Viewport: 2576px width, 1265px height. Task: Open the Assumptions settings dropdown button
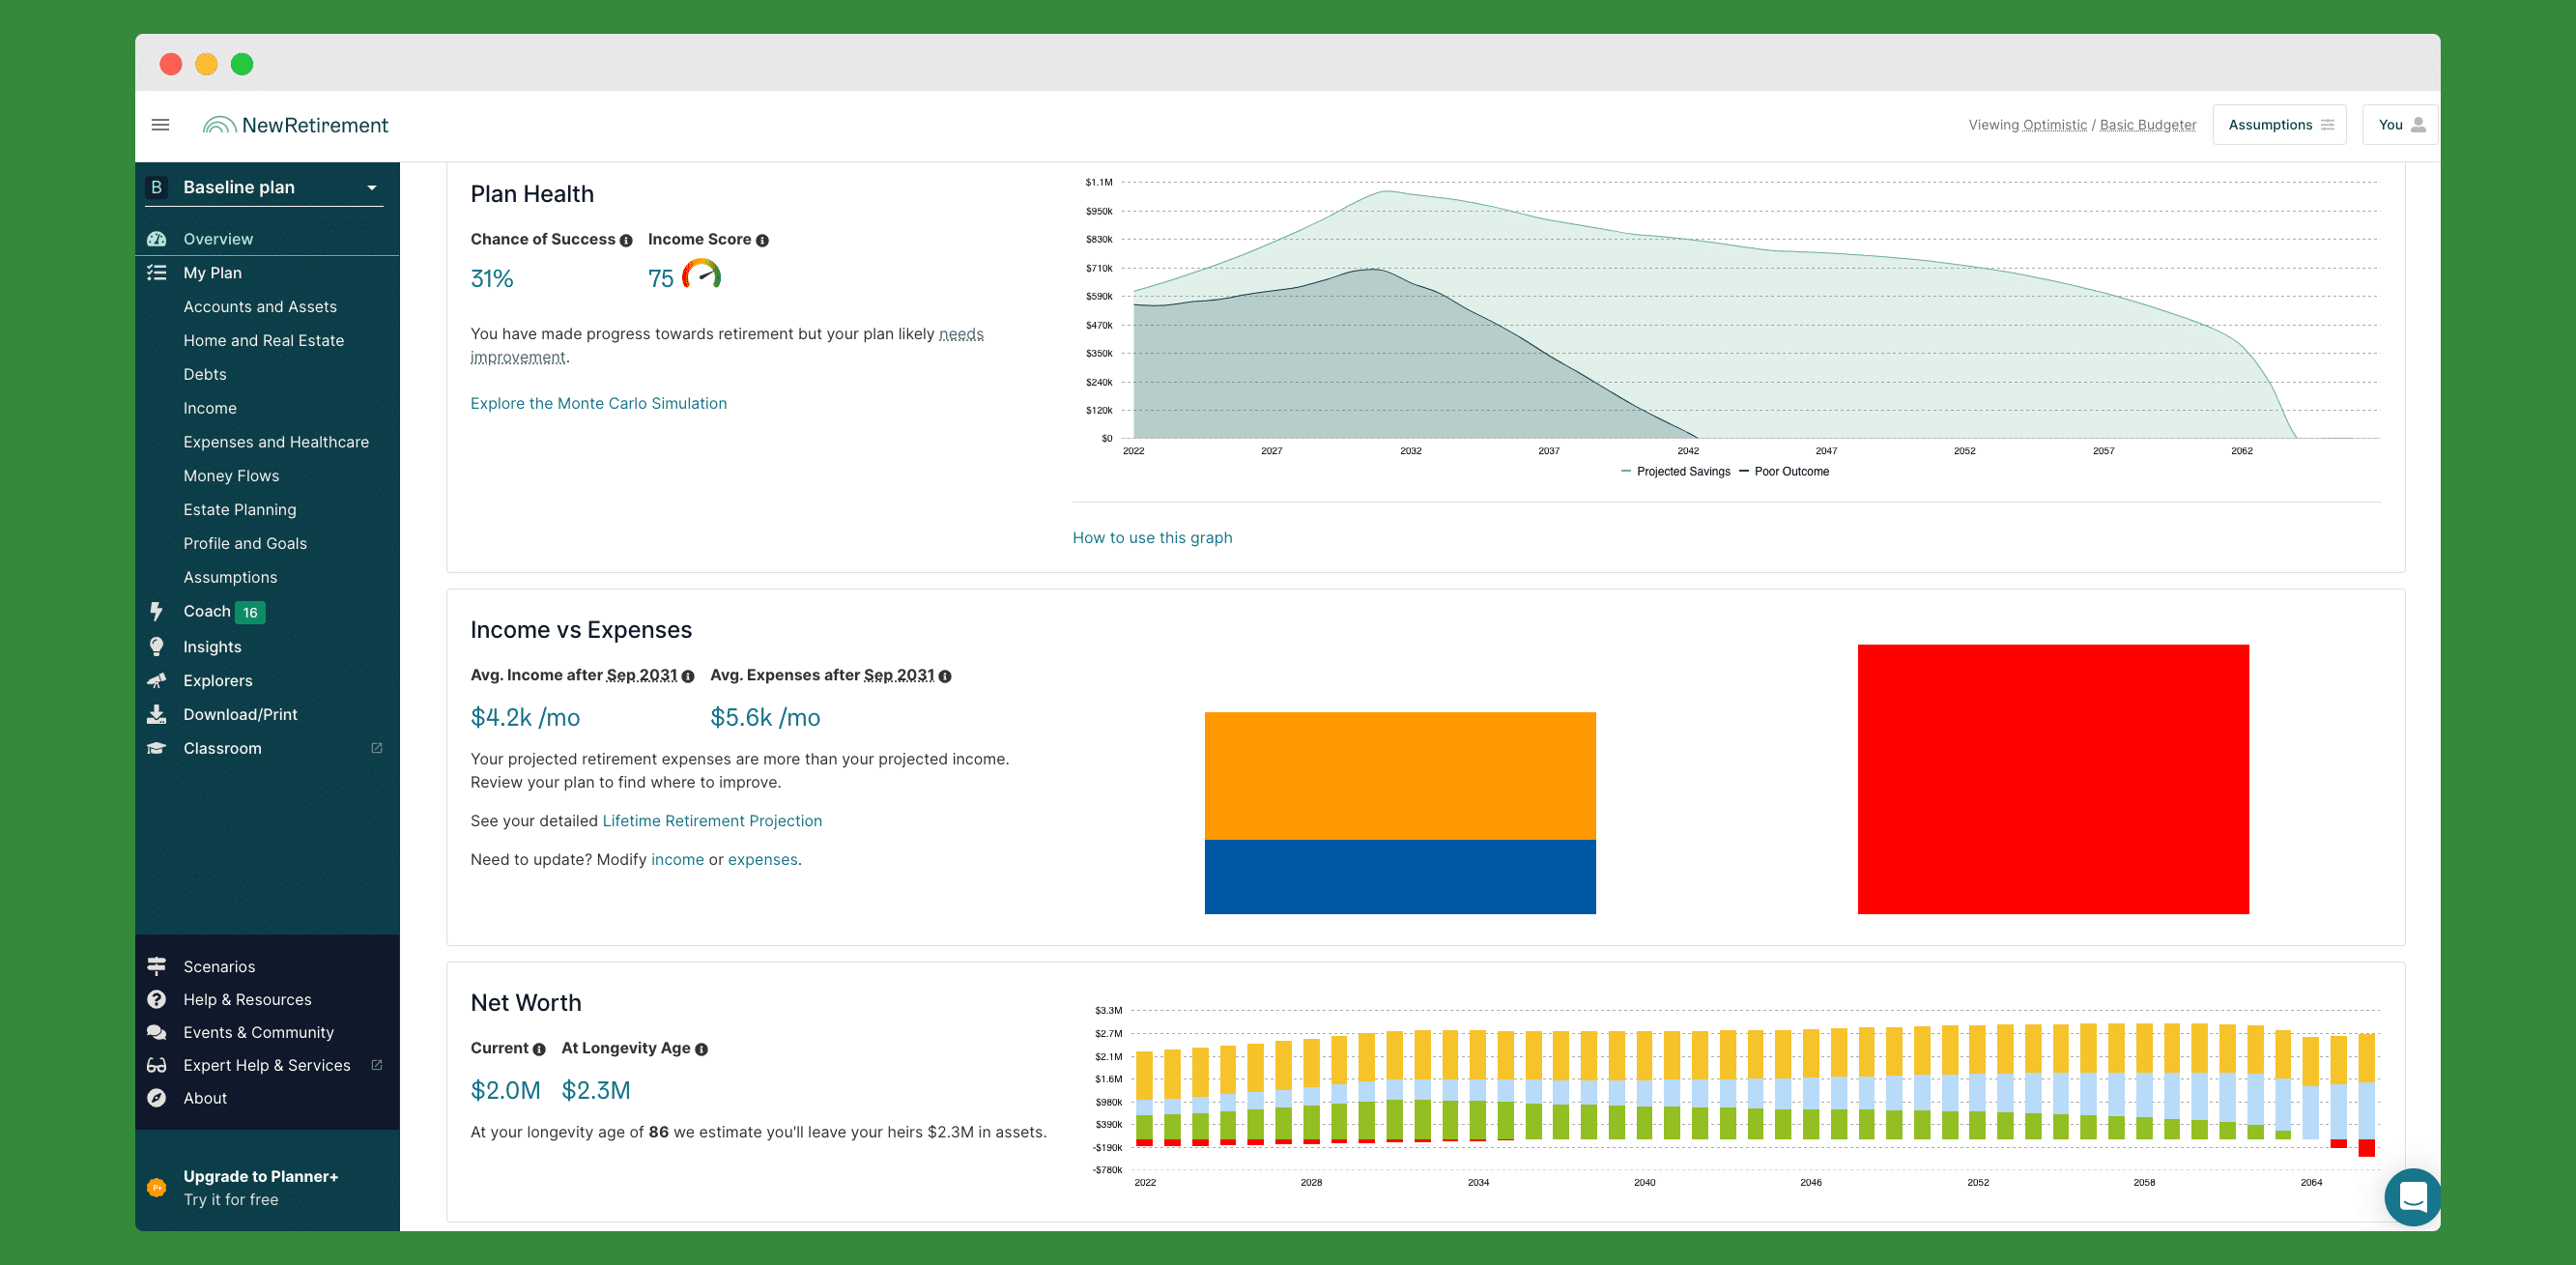coord(2279,125)
